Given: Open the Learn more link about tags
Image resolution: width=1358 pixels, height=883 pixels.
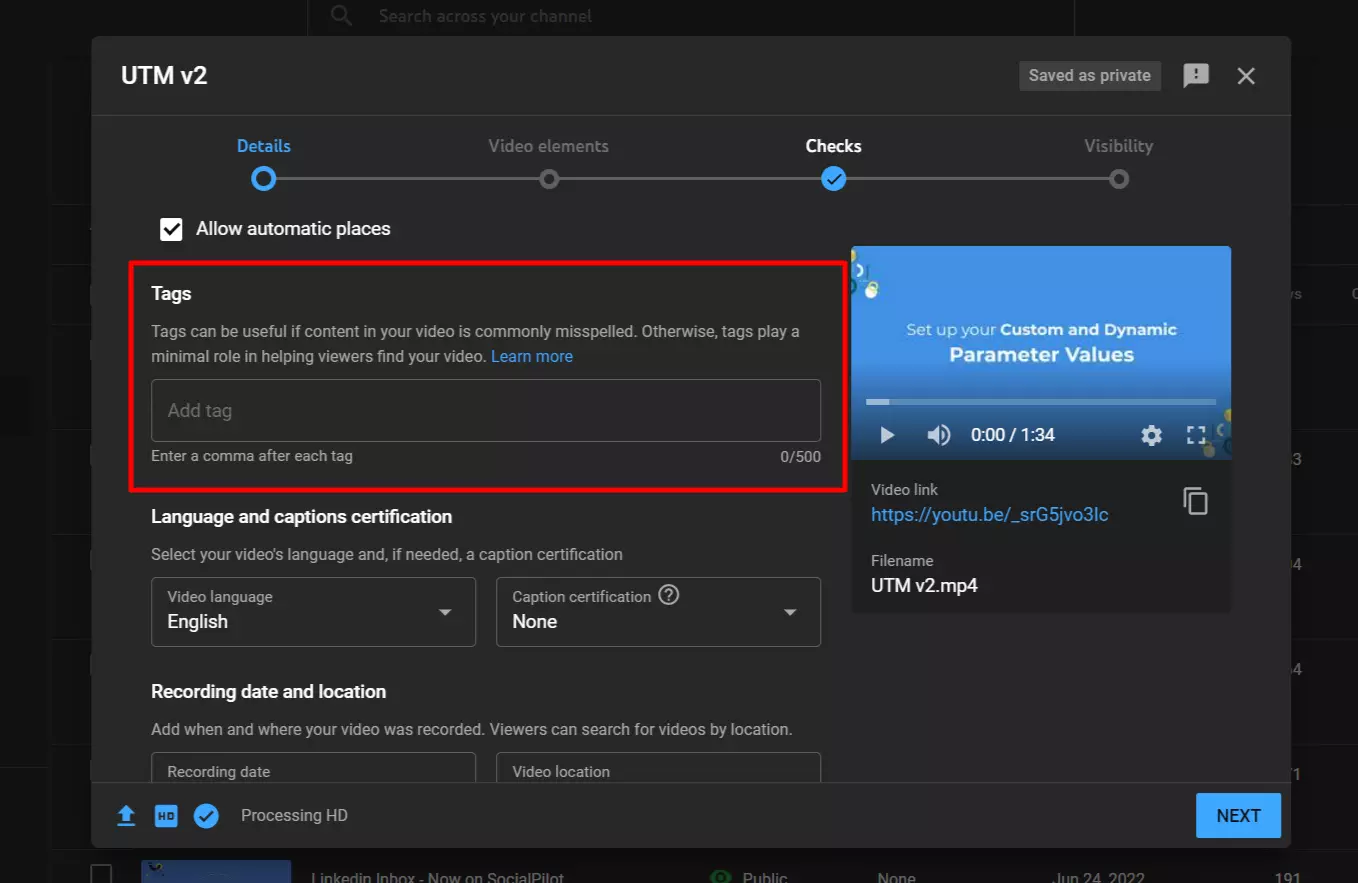Looking at the screenshot, I should coord(532,356).
